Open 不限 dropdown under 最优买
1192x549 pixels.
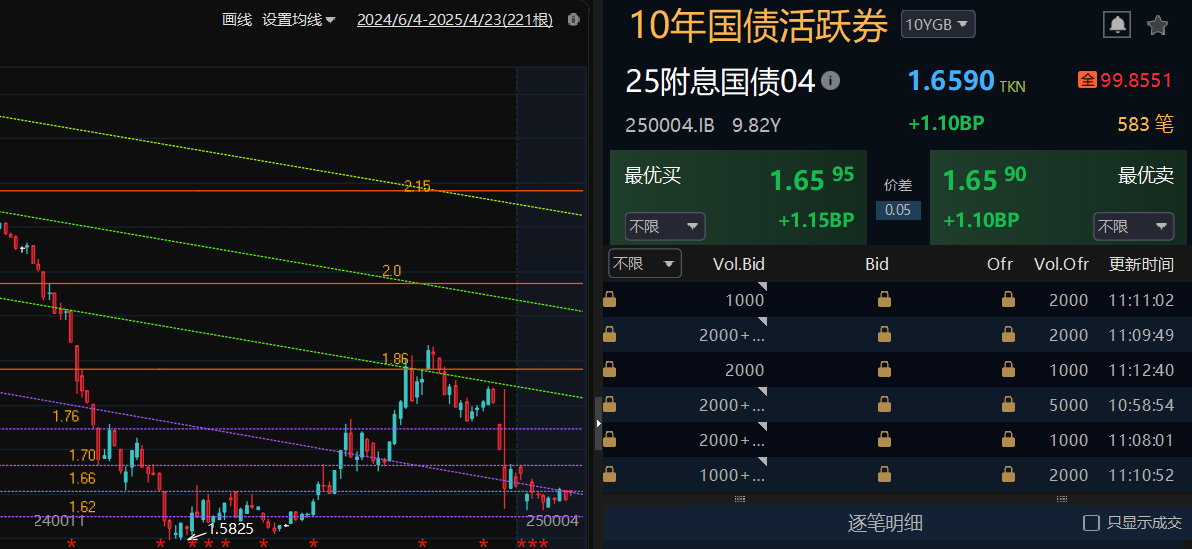pyautogui.click(x=664, y=227)
